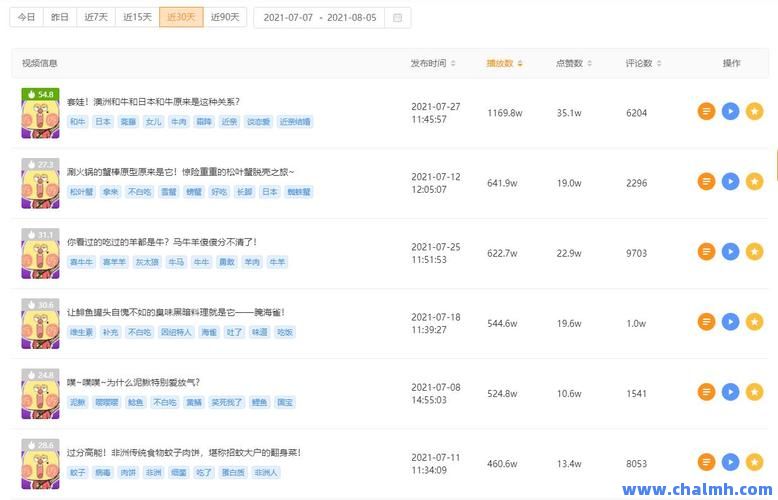Click the 35.1w likes value
This screenshot has height=500, width=778.
(569, 113)
